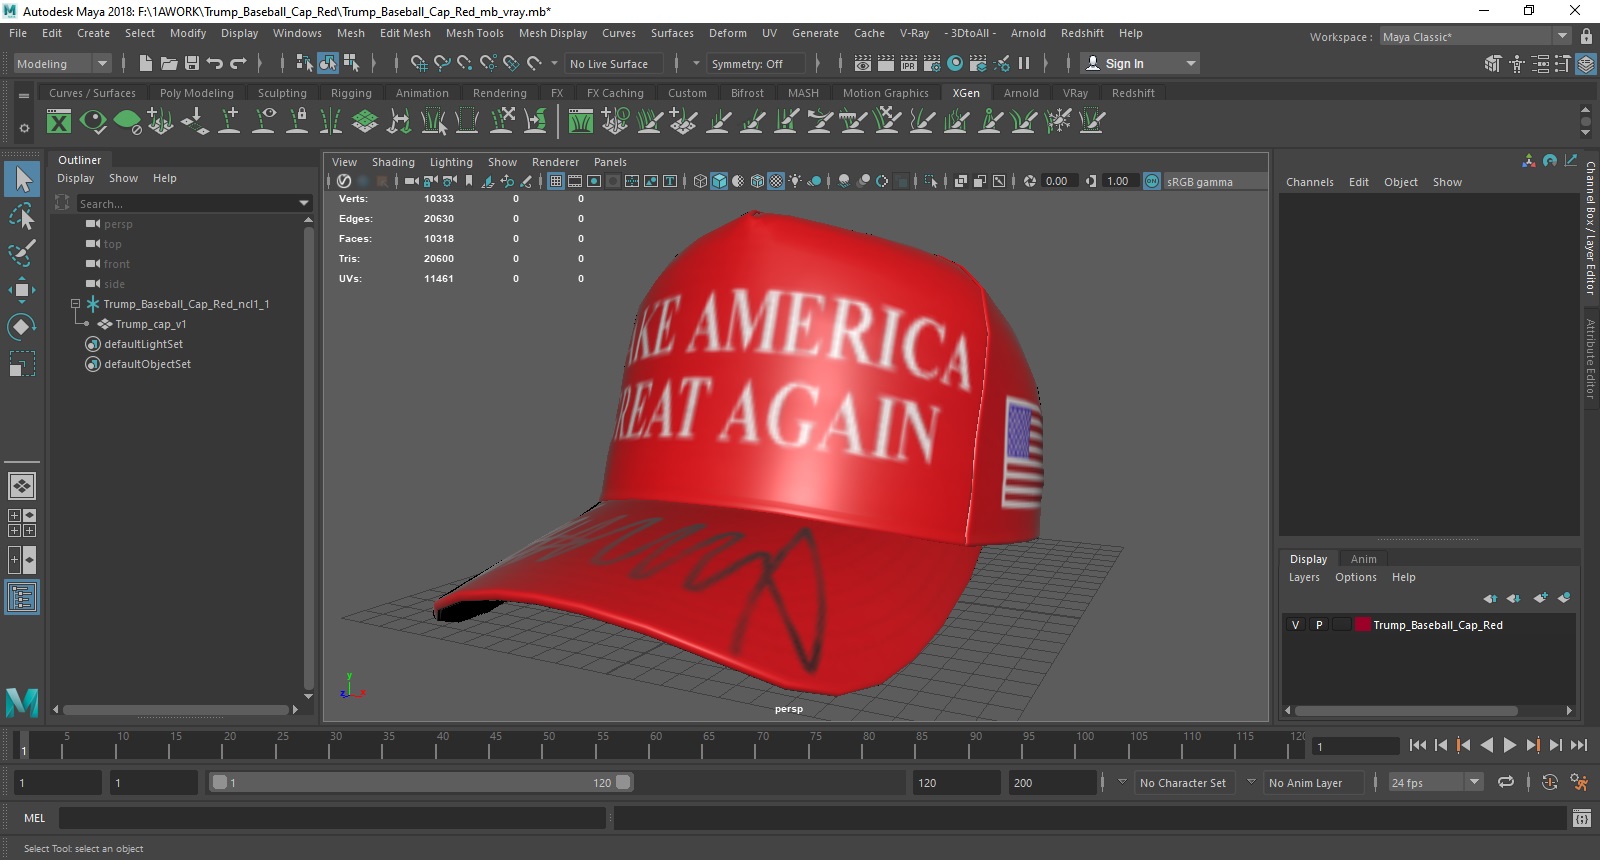Viewport: 1600px width, 860px height.
Task: Click Layers menu in layer editor
Action: pyautogui.click(x=1304, y=577)
